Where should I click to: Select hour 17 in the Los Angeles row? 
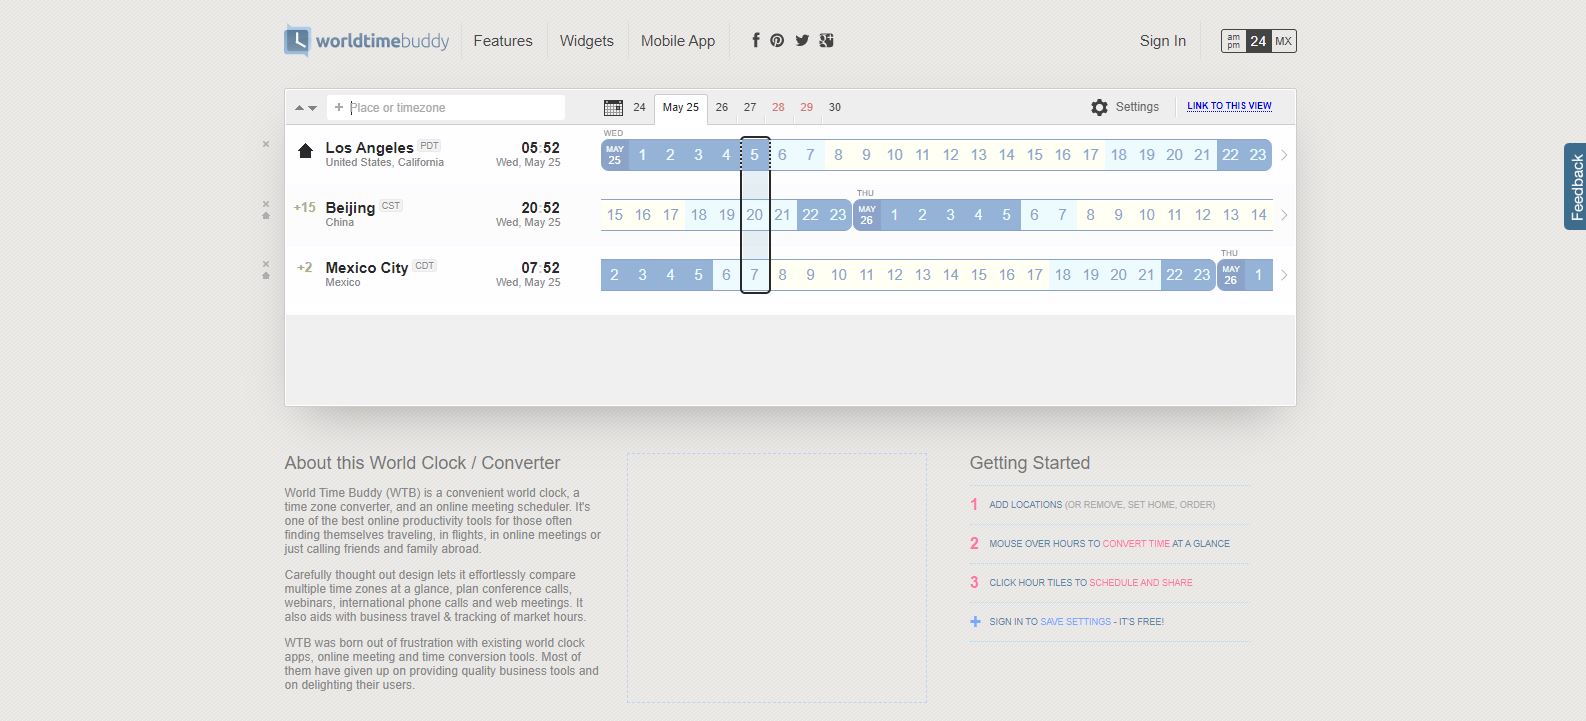[x=1091, y=155]
